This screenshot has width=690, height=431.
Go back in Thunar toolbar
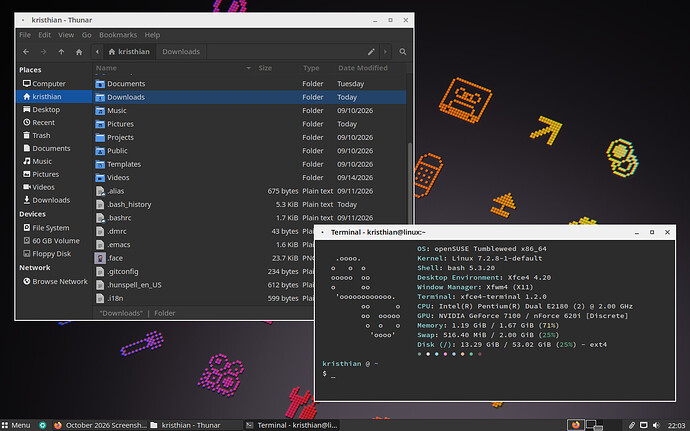(26, 52)
